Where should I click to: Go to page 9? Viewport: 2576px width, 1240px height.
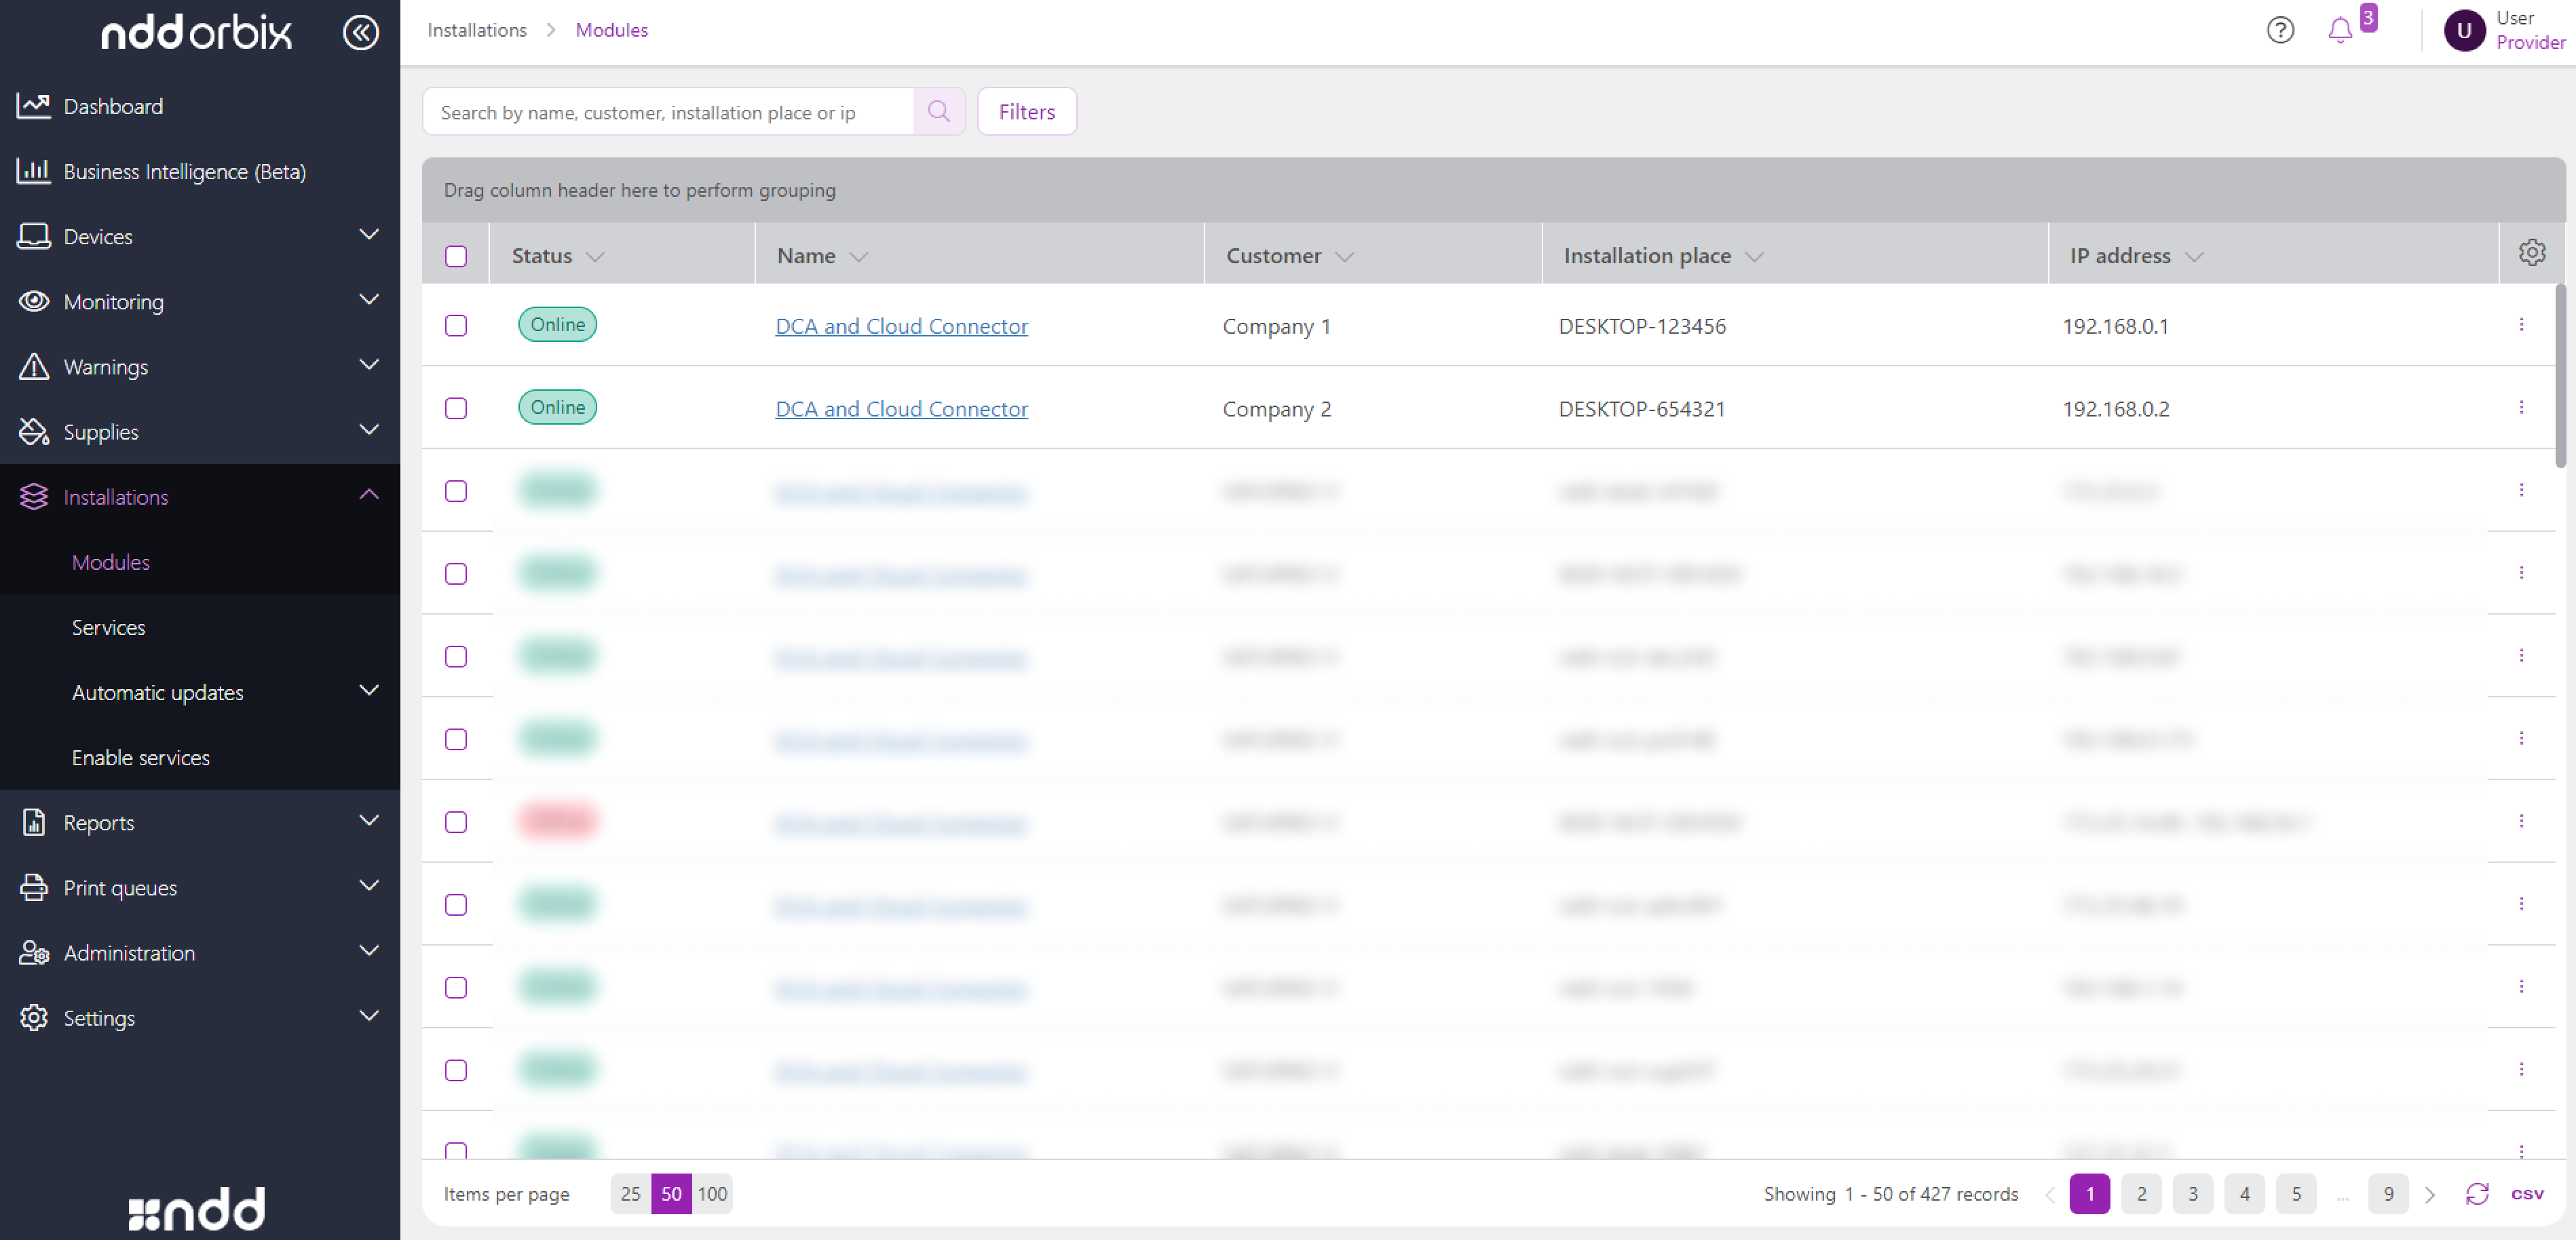click(2388, 1194)
